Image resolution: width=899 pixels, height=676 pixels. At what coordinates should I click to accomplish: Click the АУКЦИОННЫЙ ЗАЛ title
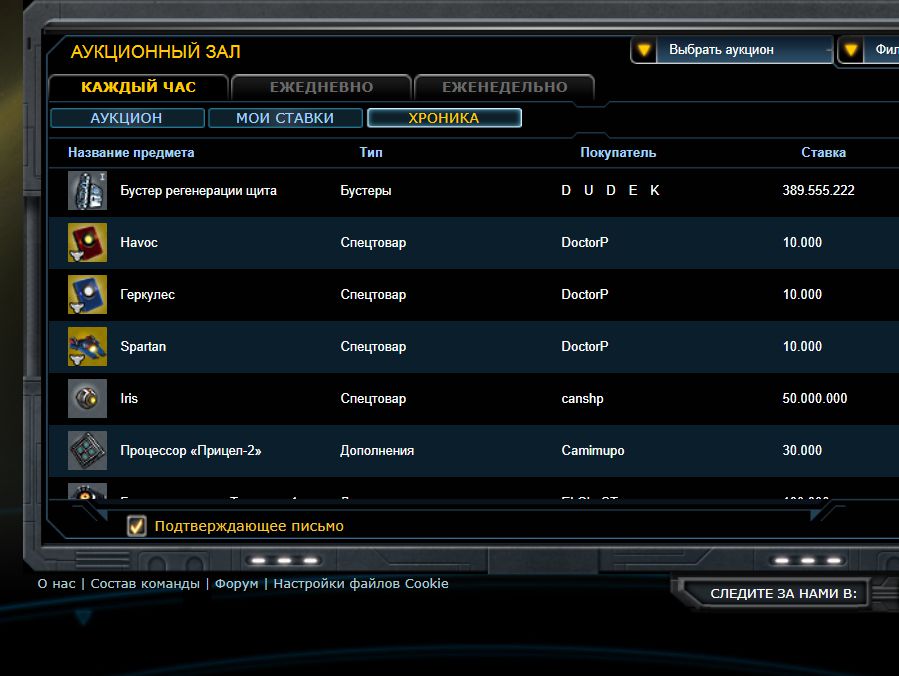pos(155,52)
